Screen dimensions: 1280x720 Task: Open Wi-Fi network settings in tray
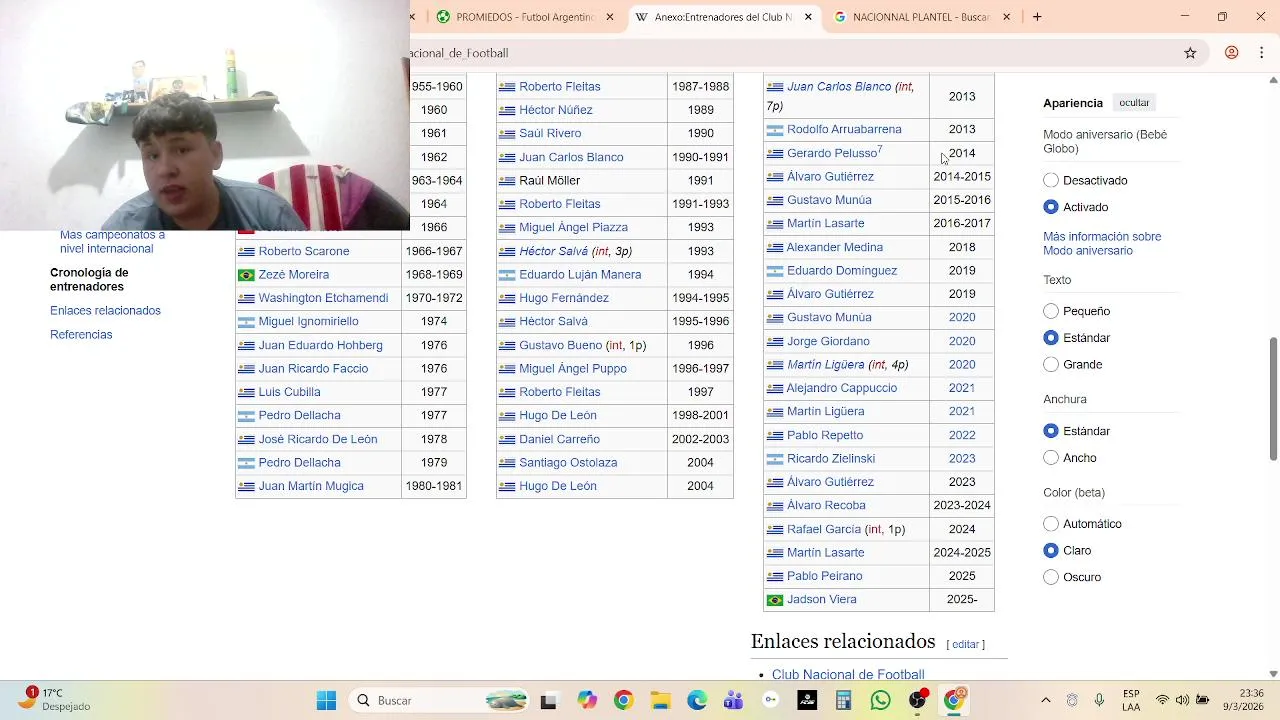[1162, 700]
